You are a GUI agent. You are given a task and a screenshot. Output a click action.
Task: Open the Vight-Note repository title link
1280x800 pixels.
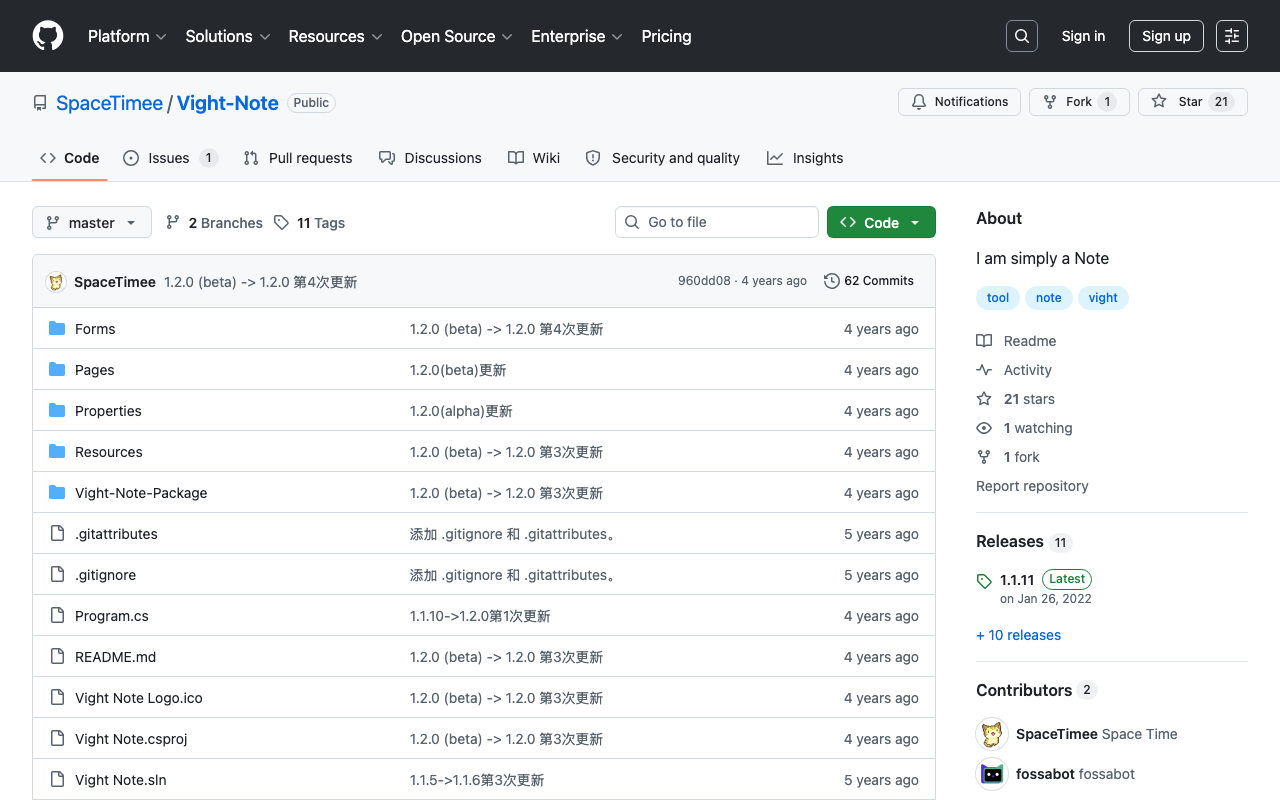click(x=227, y=103)
